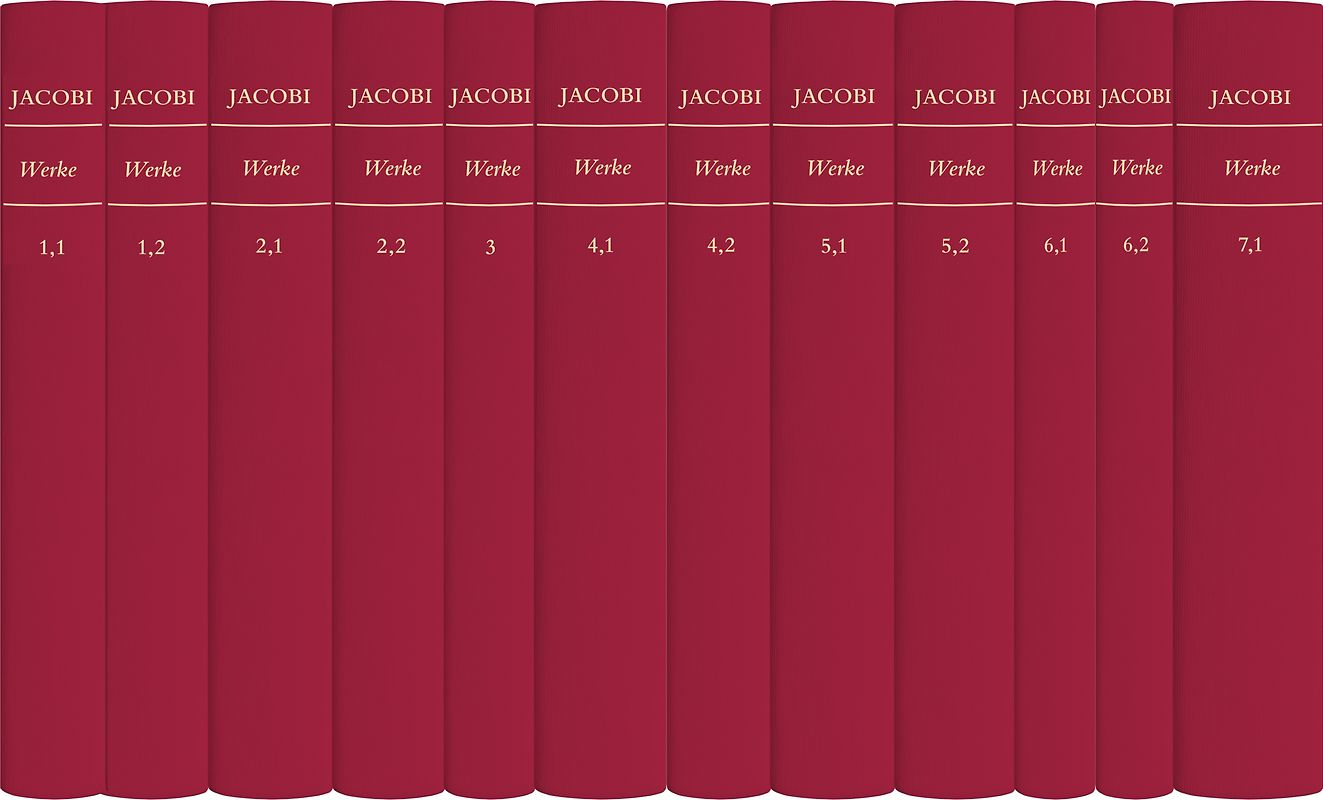Click the volume number 4,2 label
Screen dimensions: 1323x800
tap(721, 247)
